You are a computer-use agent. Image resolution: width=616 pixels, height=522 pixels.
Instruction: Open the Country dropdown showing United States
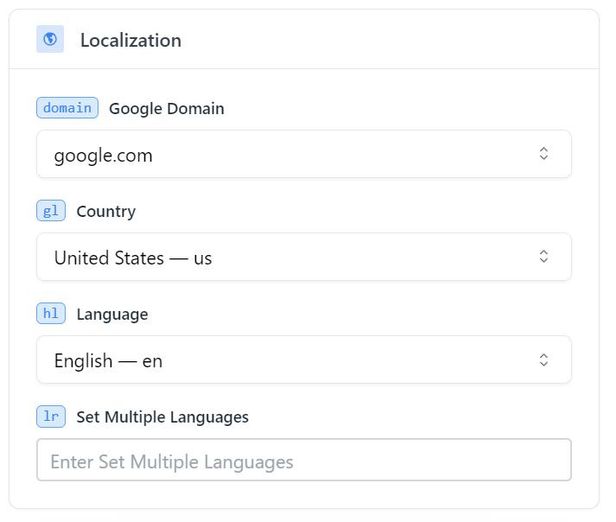pos(304,257)
